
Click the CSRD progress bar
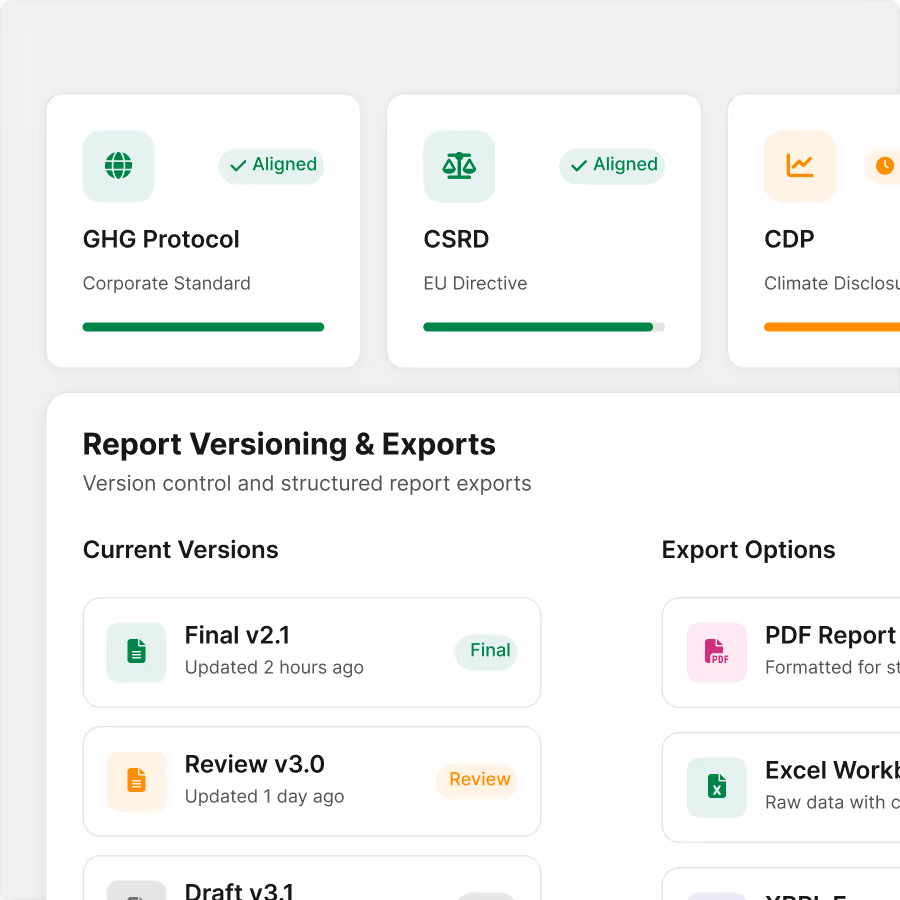tap(544, 327)
